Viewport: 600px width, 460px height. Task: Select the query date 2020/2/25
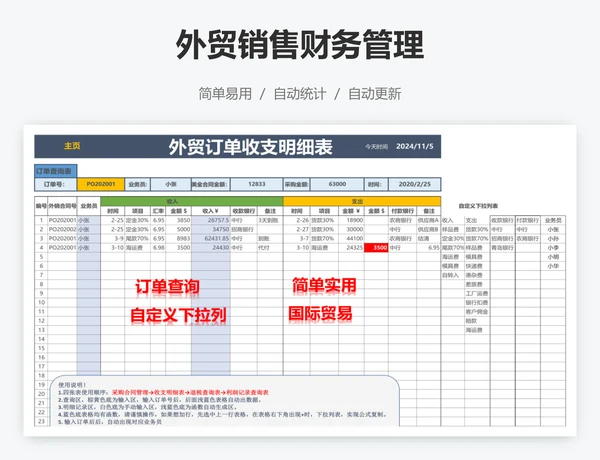pos(414,184)
